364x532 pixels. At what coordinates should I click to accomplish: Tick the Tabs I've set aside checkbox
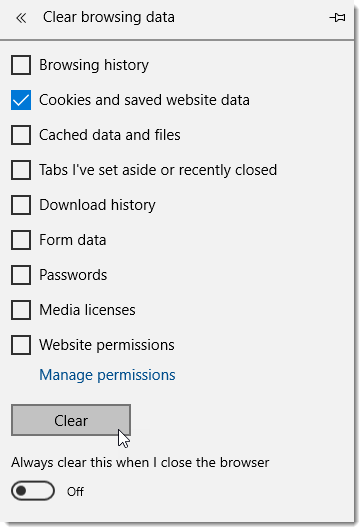tap(21, 170)
